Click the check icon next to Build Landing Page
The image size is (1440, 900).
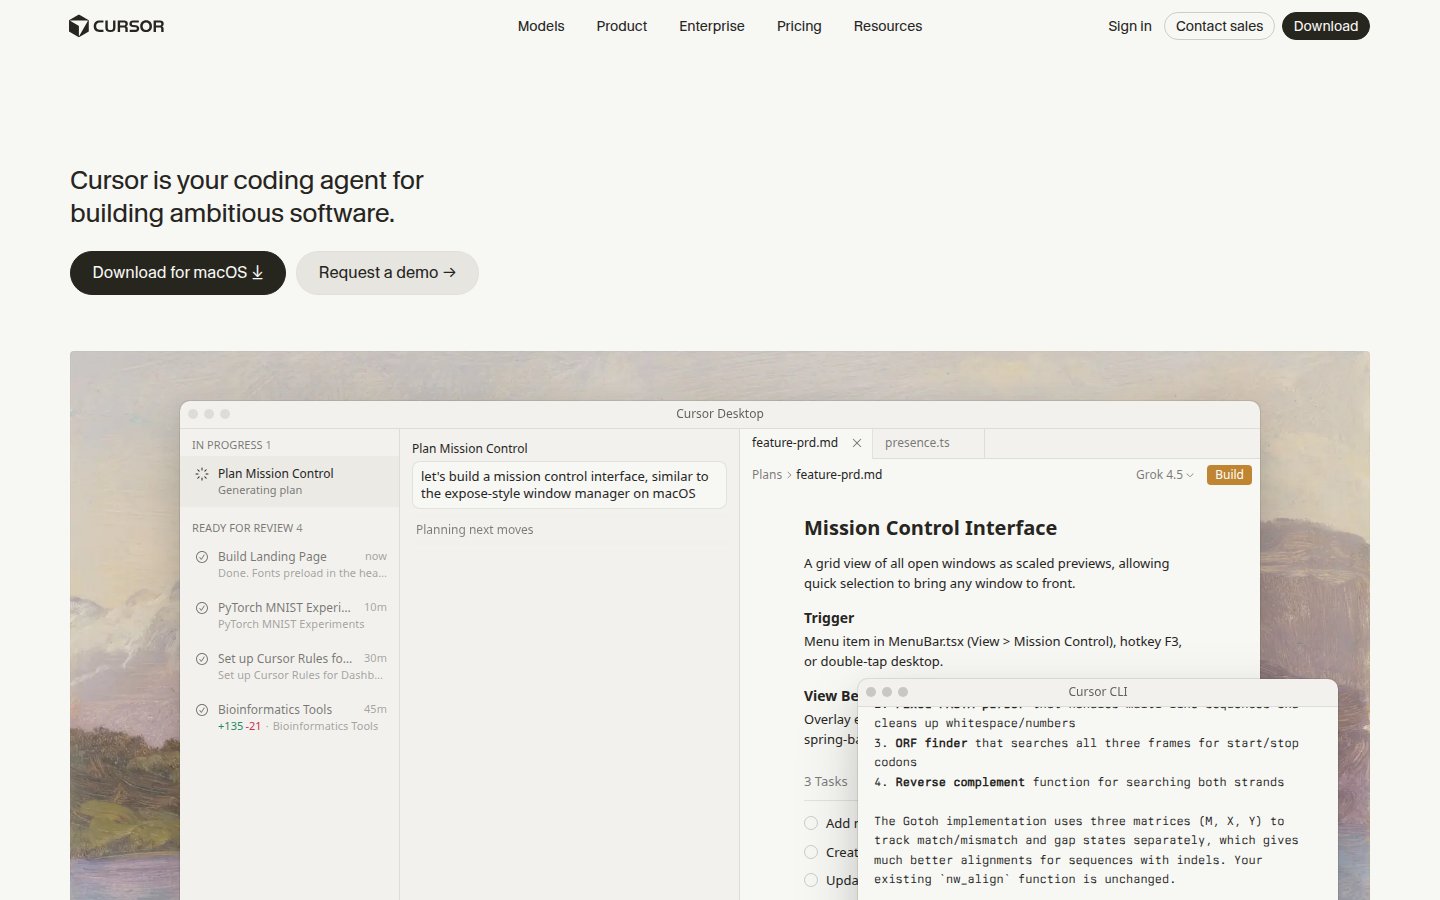202,557
